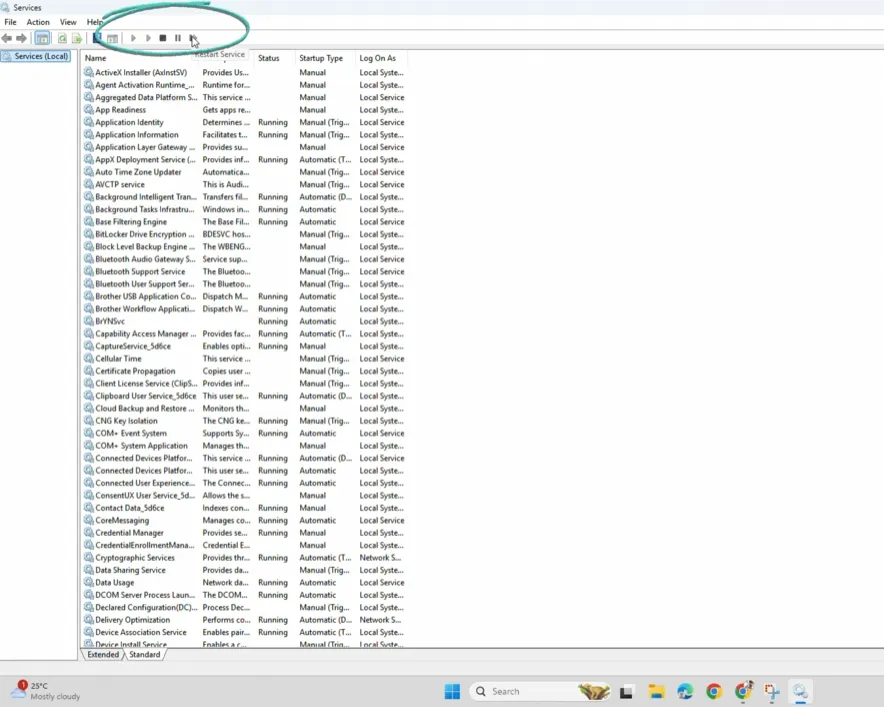Click the Show/Hide Action Pane toolbar icon

[x=112, y=38]
